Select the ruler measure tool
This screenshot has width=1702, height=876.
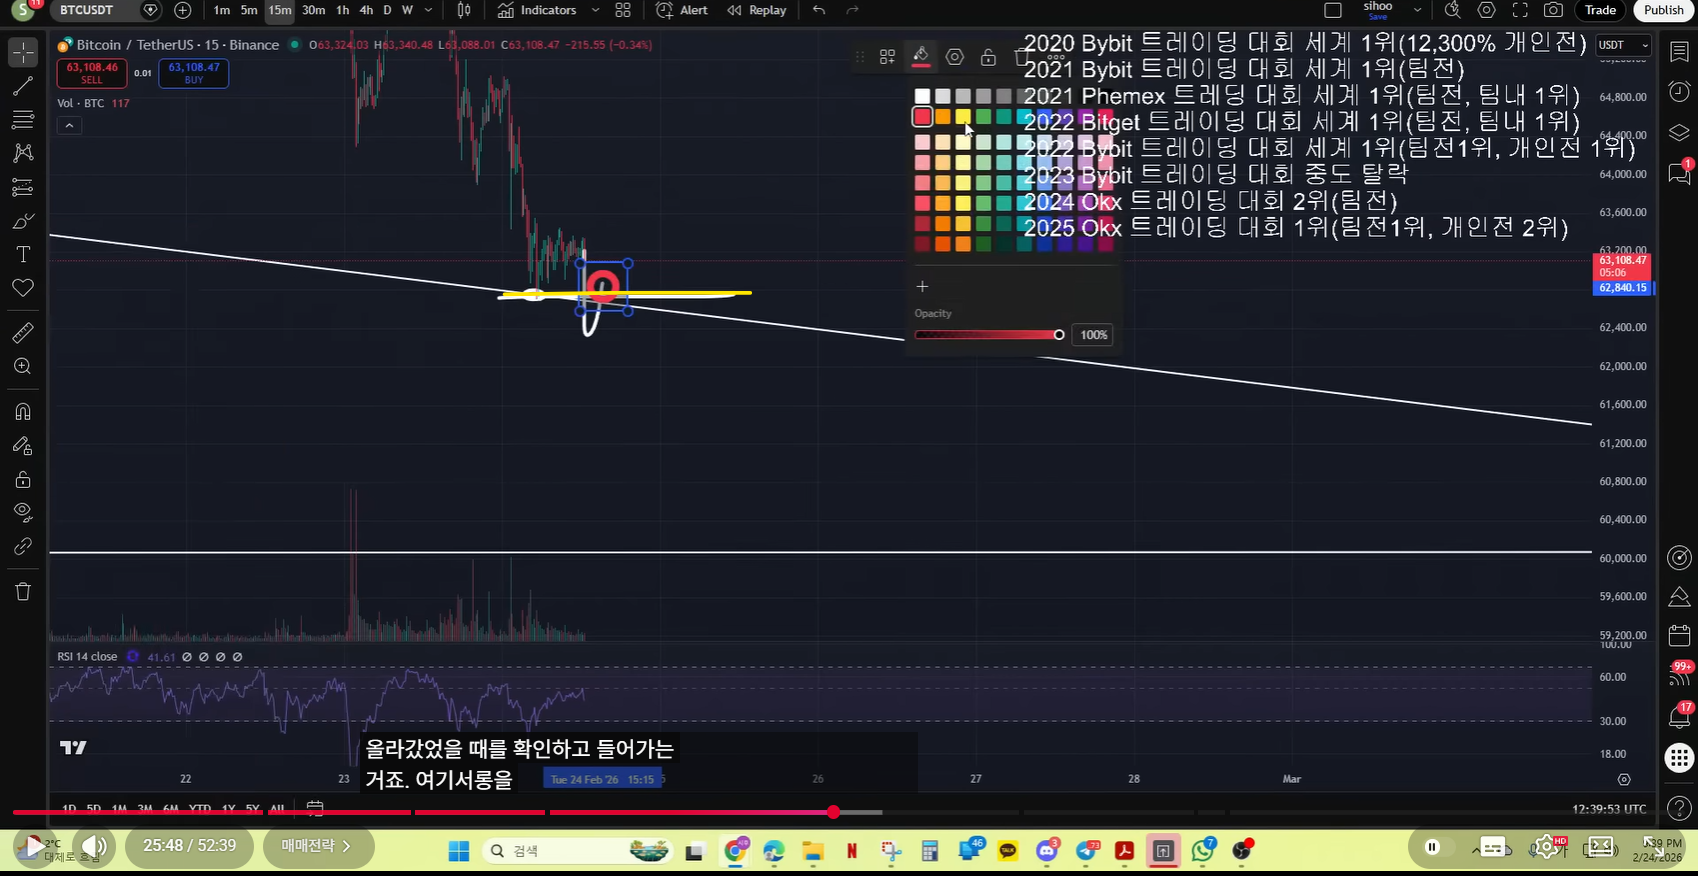coord(23,333)
